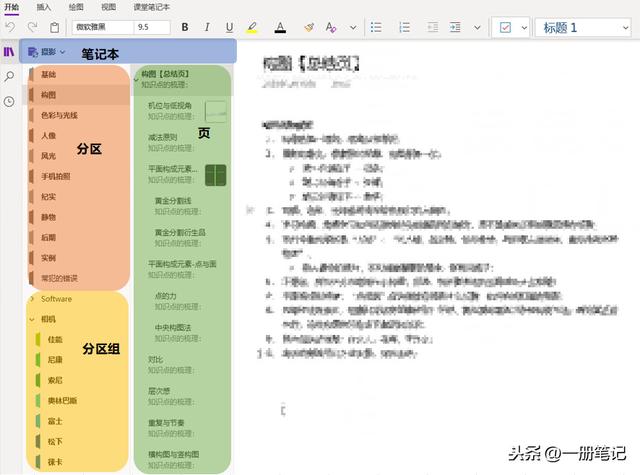Screen dimensions: 640x475
Task: Activate the format painter brush
Action: click(x=309, y=27)
